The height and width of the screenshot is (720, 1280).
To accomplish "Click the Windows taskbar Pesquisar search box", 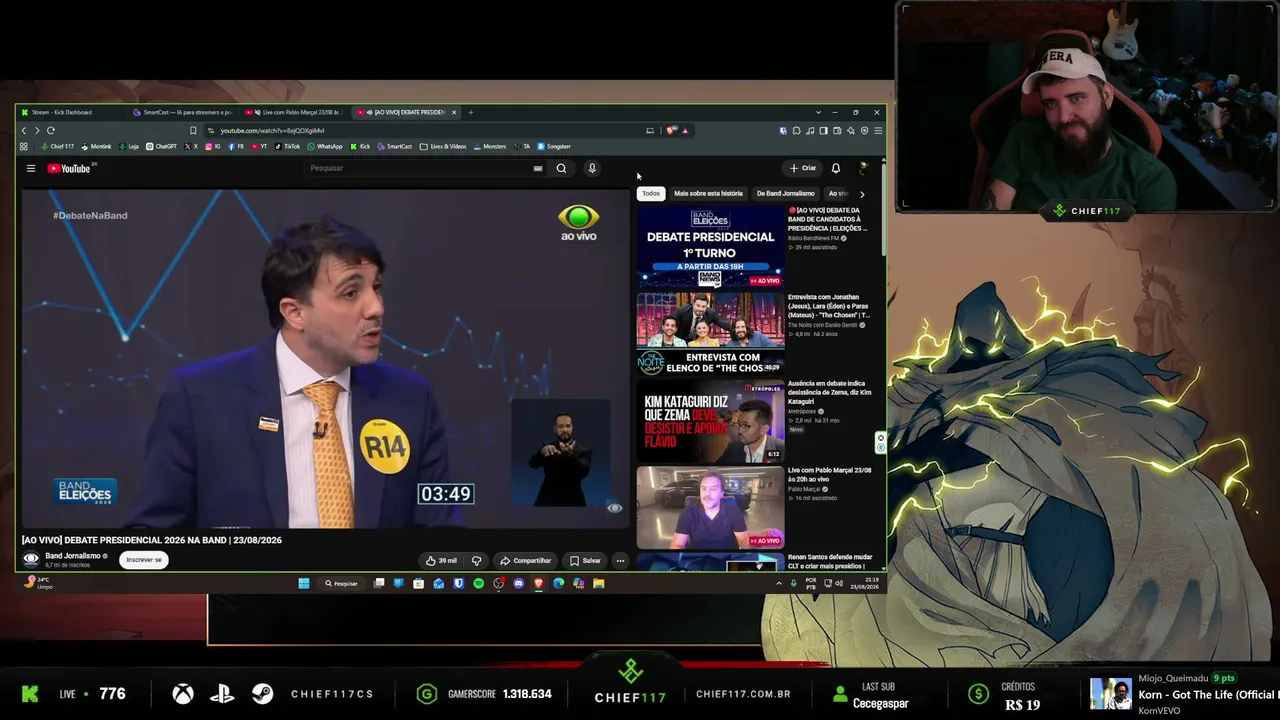I will pos(342,583).
